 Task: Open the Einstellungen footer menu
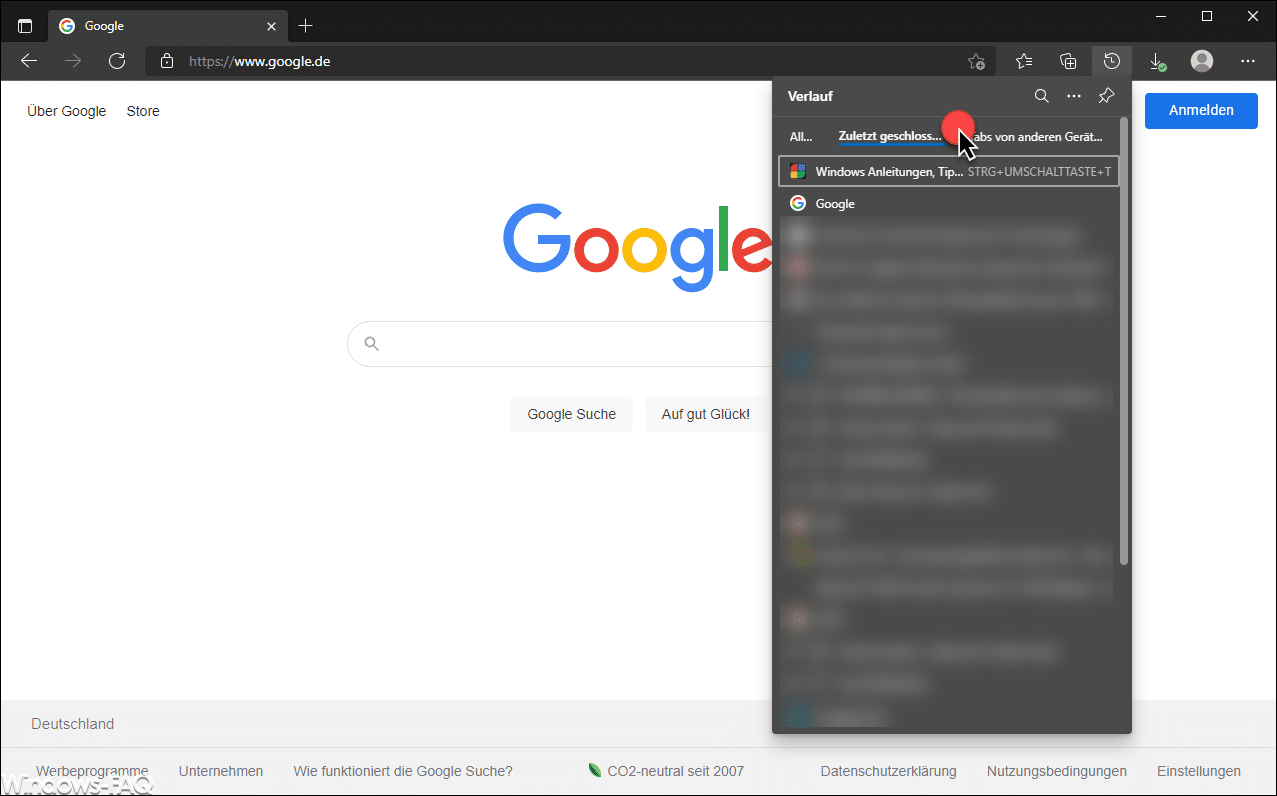1199,771
